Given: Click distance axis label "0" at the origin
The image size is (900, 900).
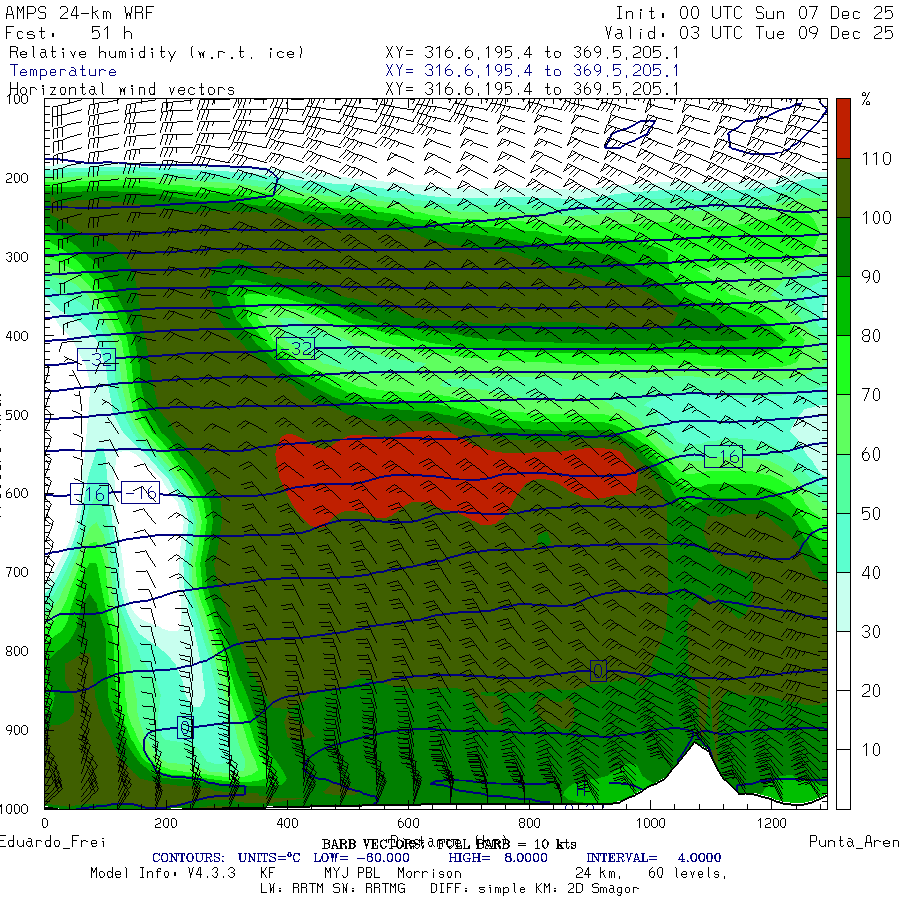Looking at the screenshot, I should 45,824.
